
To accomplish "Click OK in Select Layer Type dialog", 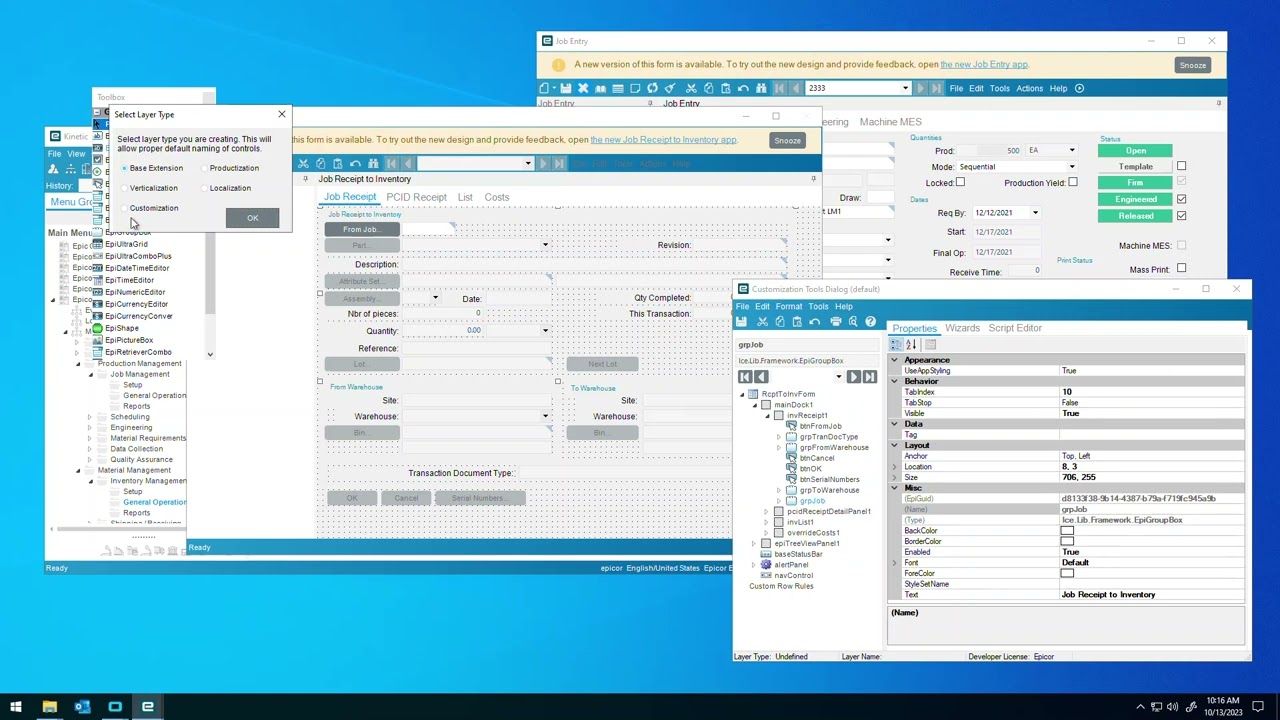I will point(252,218).
